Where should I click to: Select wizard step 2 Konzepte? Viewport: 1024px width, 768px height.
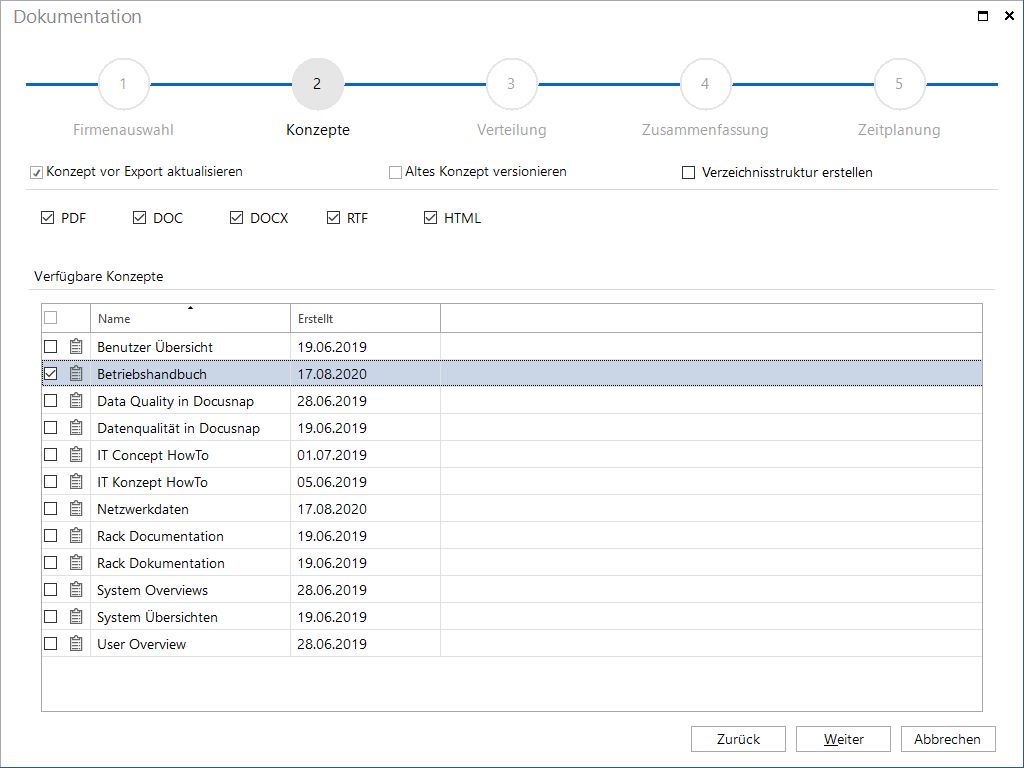317,84
